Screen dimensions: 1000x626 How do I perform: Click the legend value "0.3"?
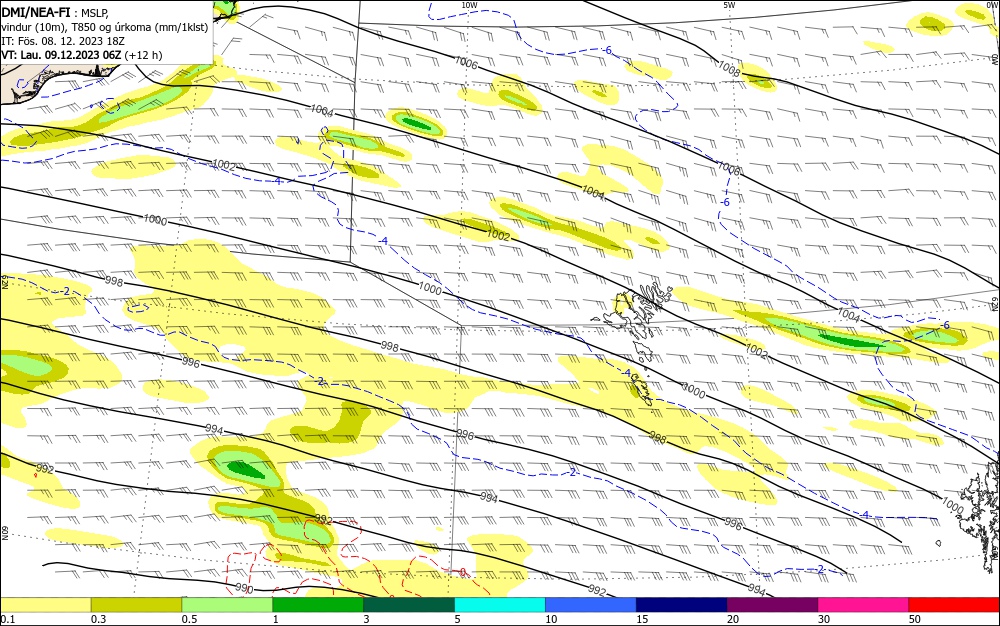tap(98, 619)
